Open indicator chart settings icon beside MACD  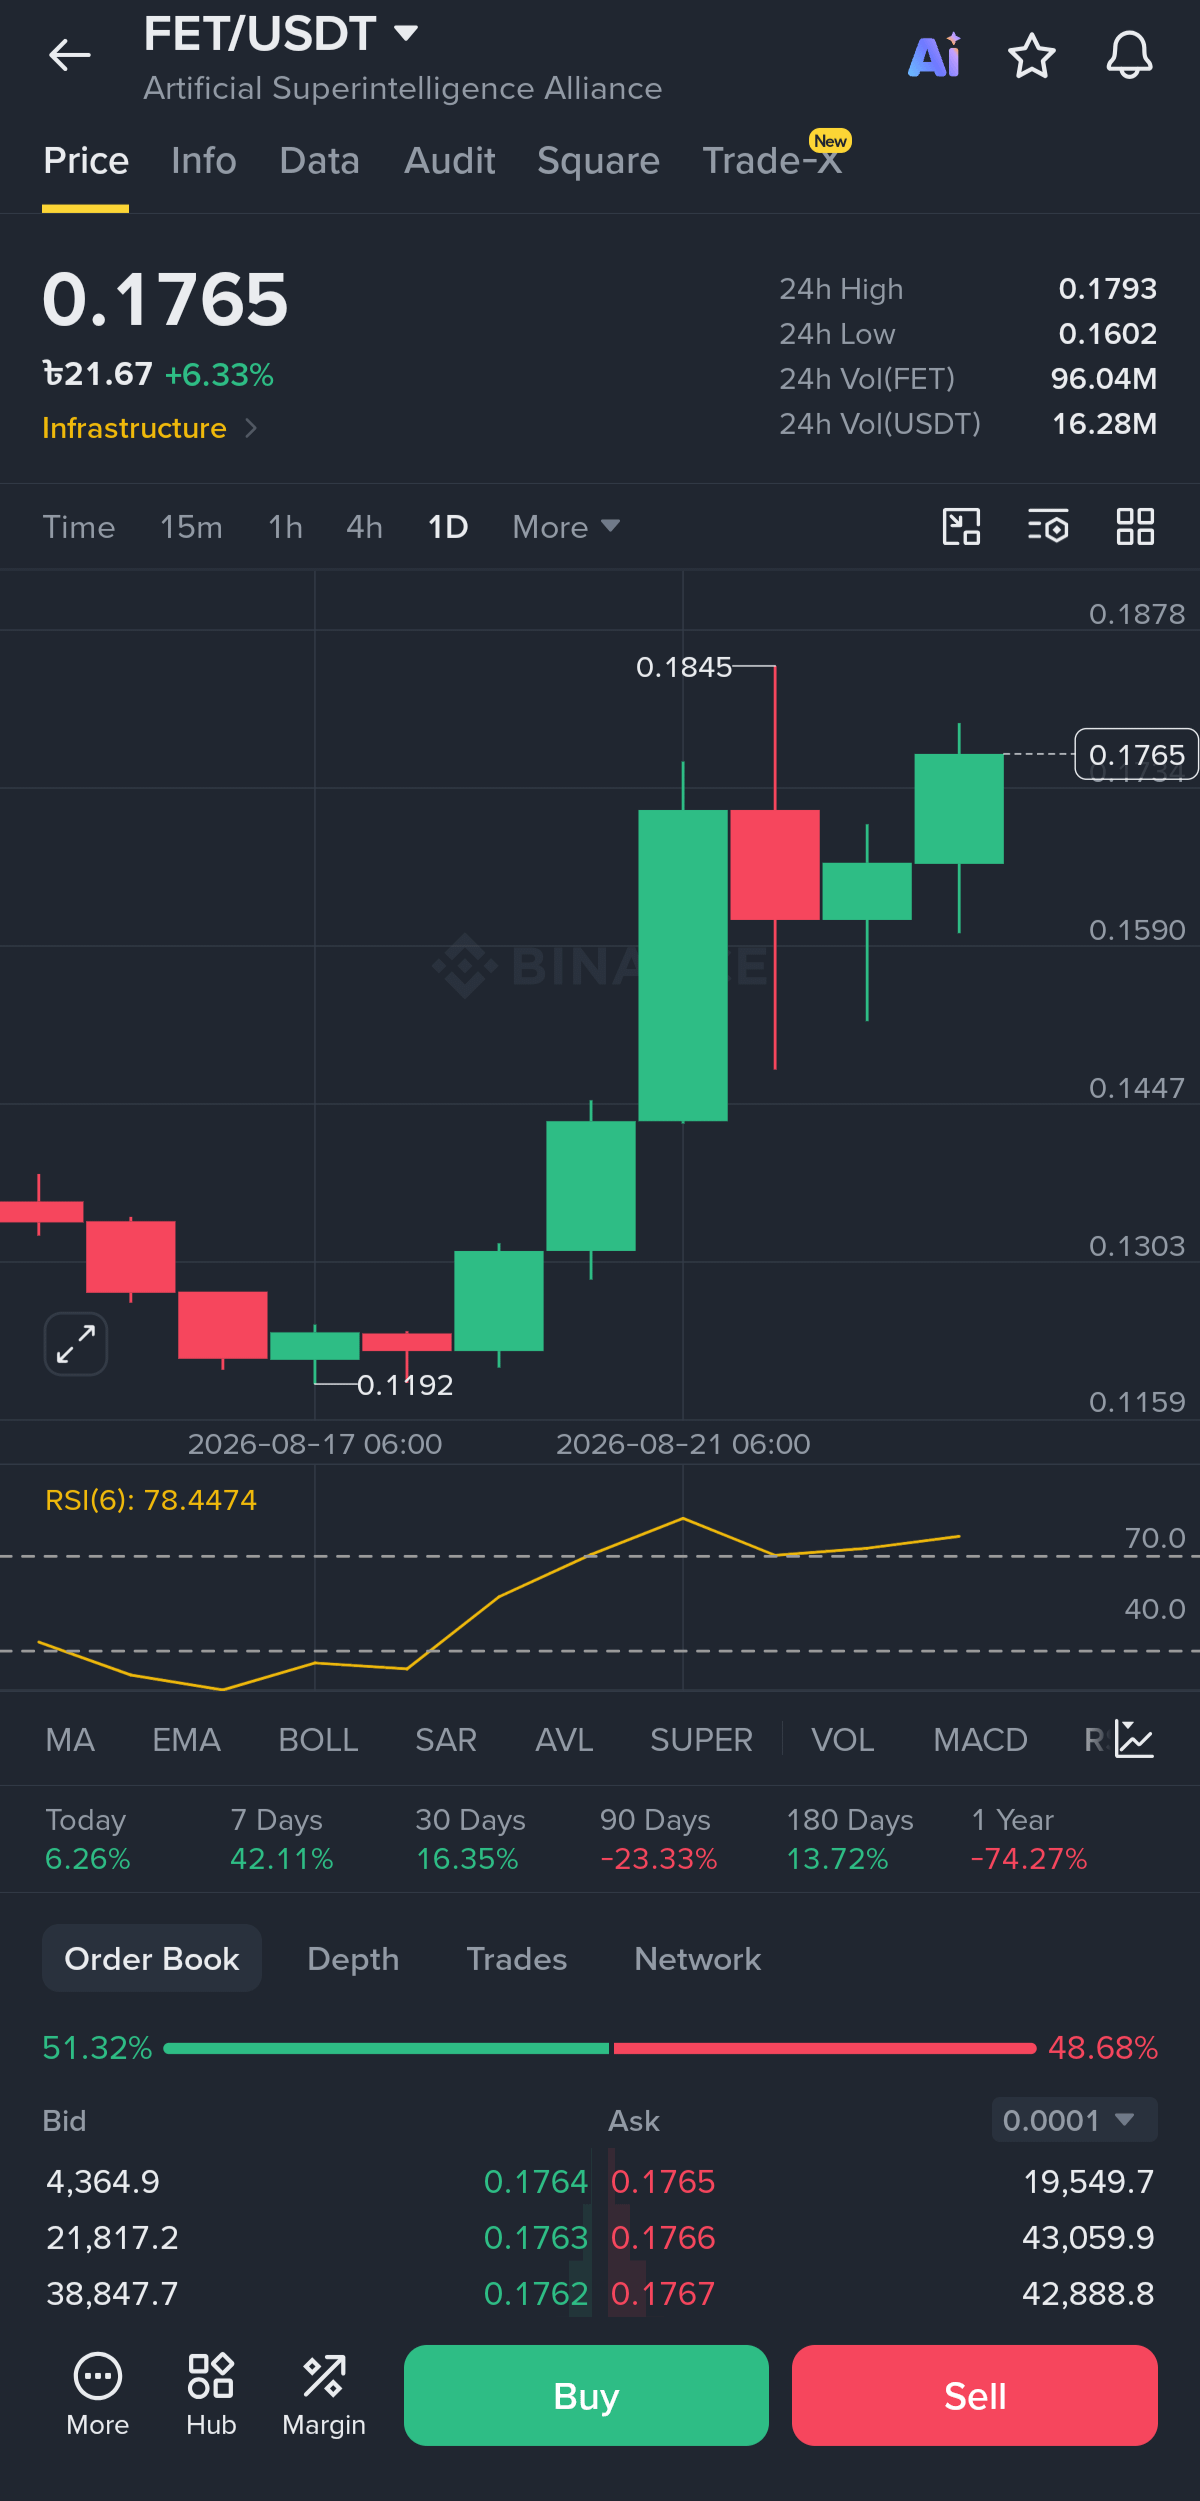point(1135,1739)
